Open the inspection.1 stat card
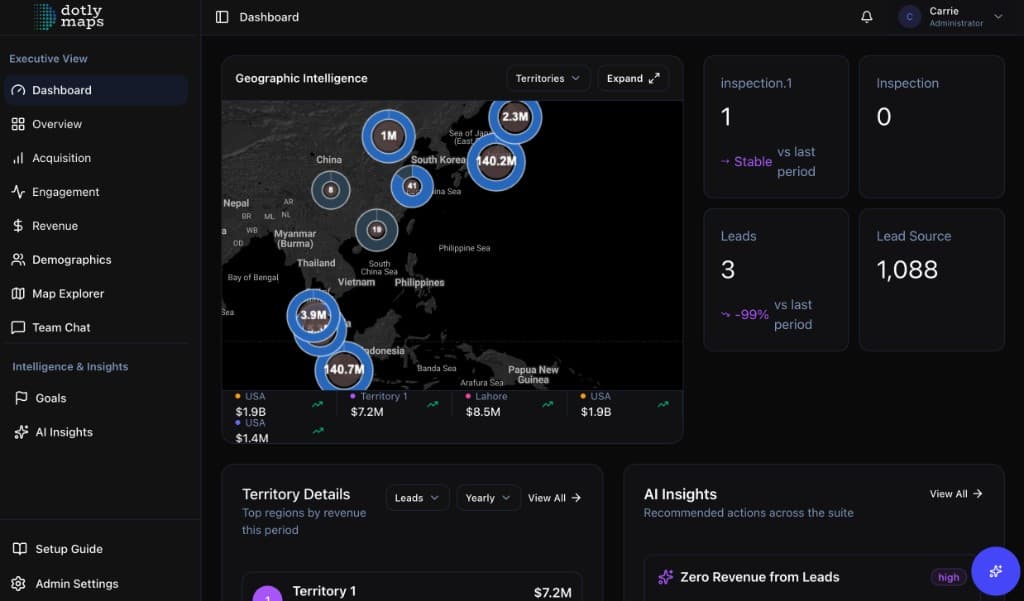The height and width of the screenshot is (601, 1024). click(x=776, y=127)
